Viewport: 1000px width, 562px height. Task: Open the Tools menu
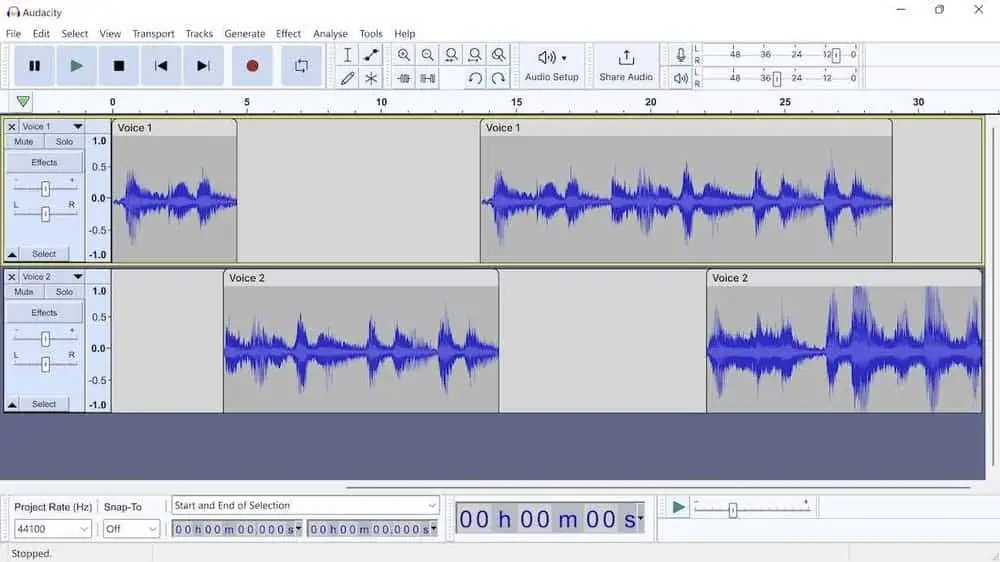tap(371, 33)
